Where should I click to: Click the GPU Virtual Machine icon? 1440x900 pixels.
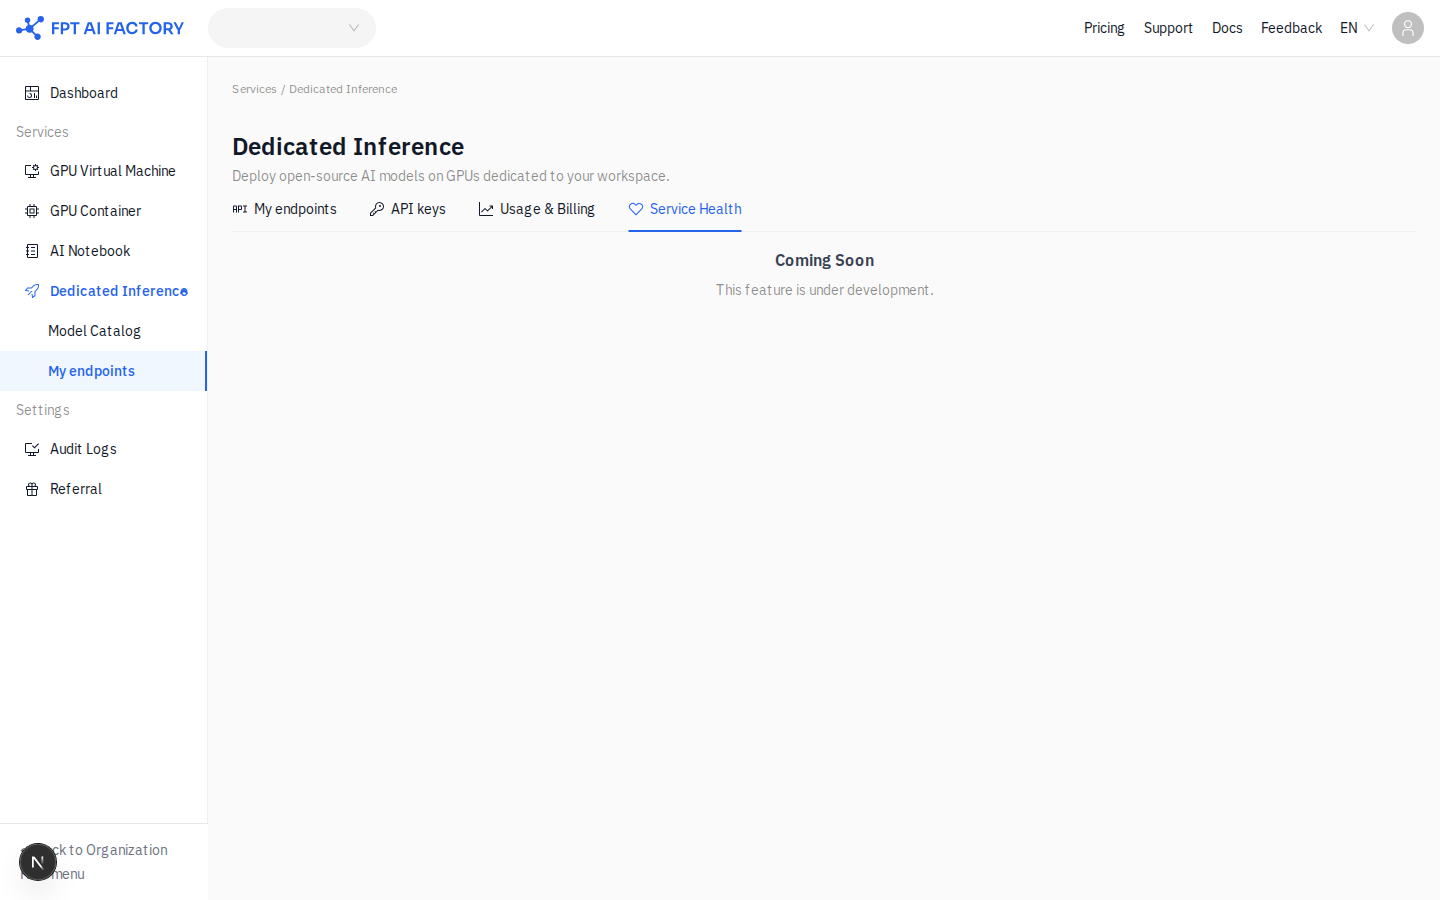(x=32, y=171)
